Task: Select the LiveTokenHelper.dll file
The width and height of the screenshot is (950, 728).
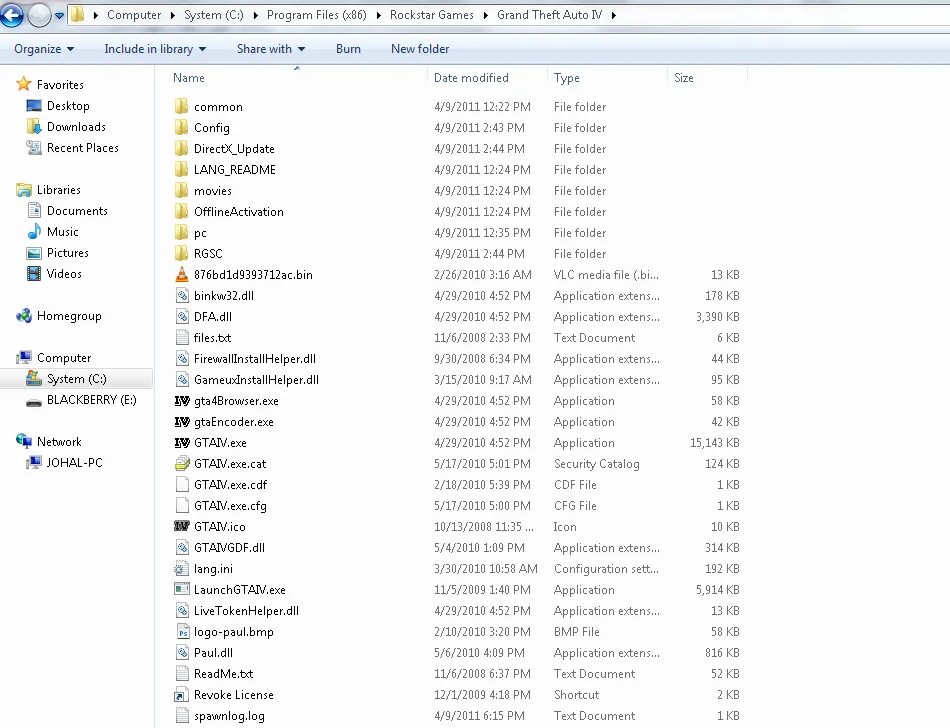Action: (246, 611)
